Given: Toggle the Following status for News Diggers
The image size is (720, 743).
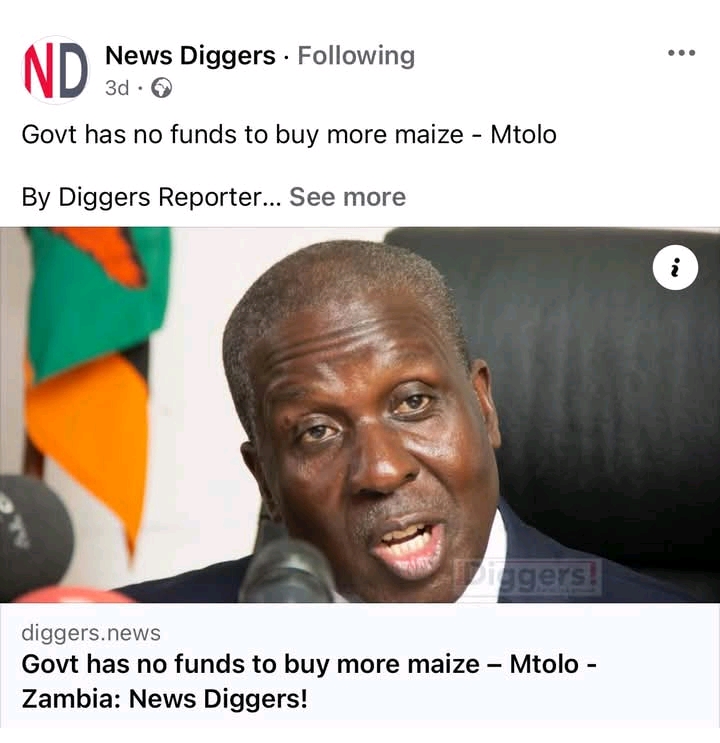Looking at the screenshot, I should 356,56.
